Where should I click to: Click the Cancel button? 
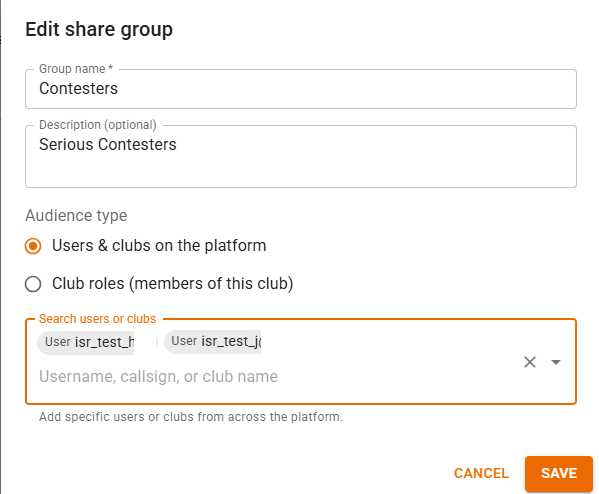click(481, 473)
